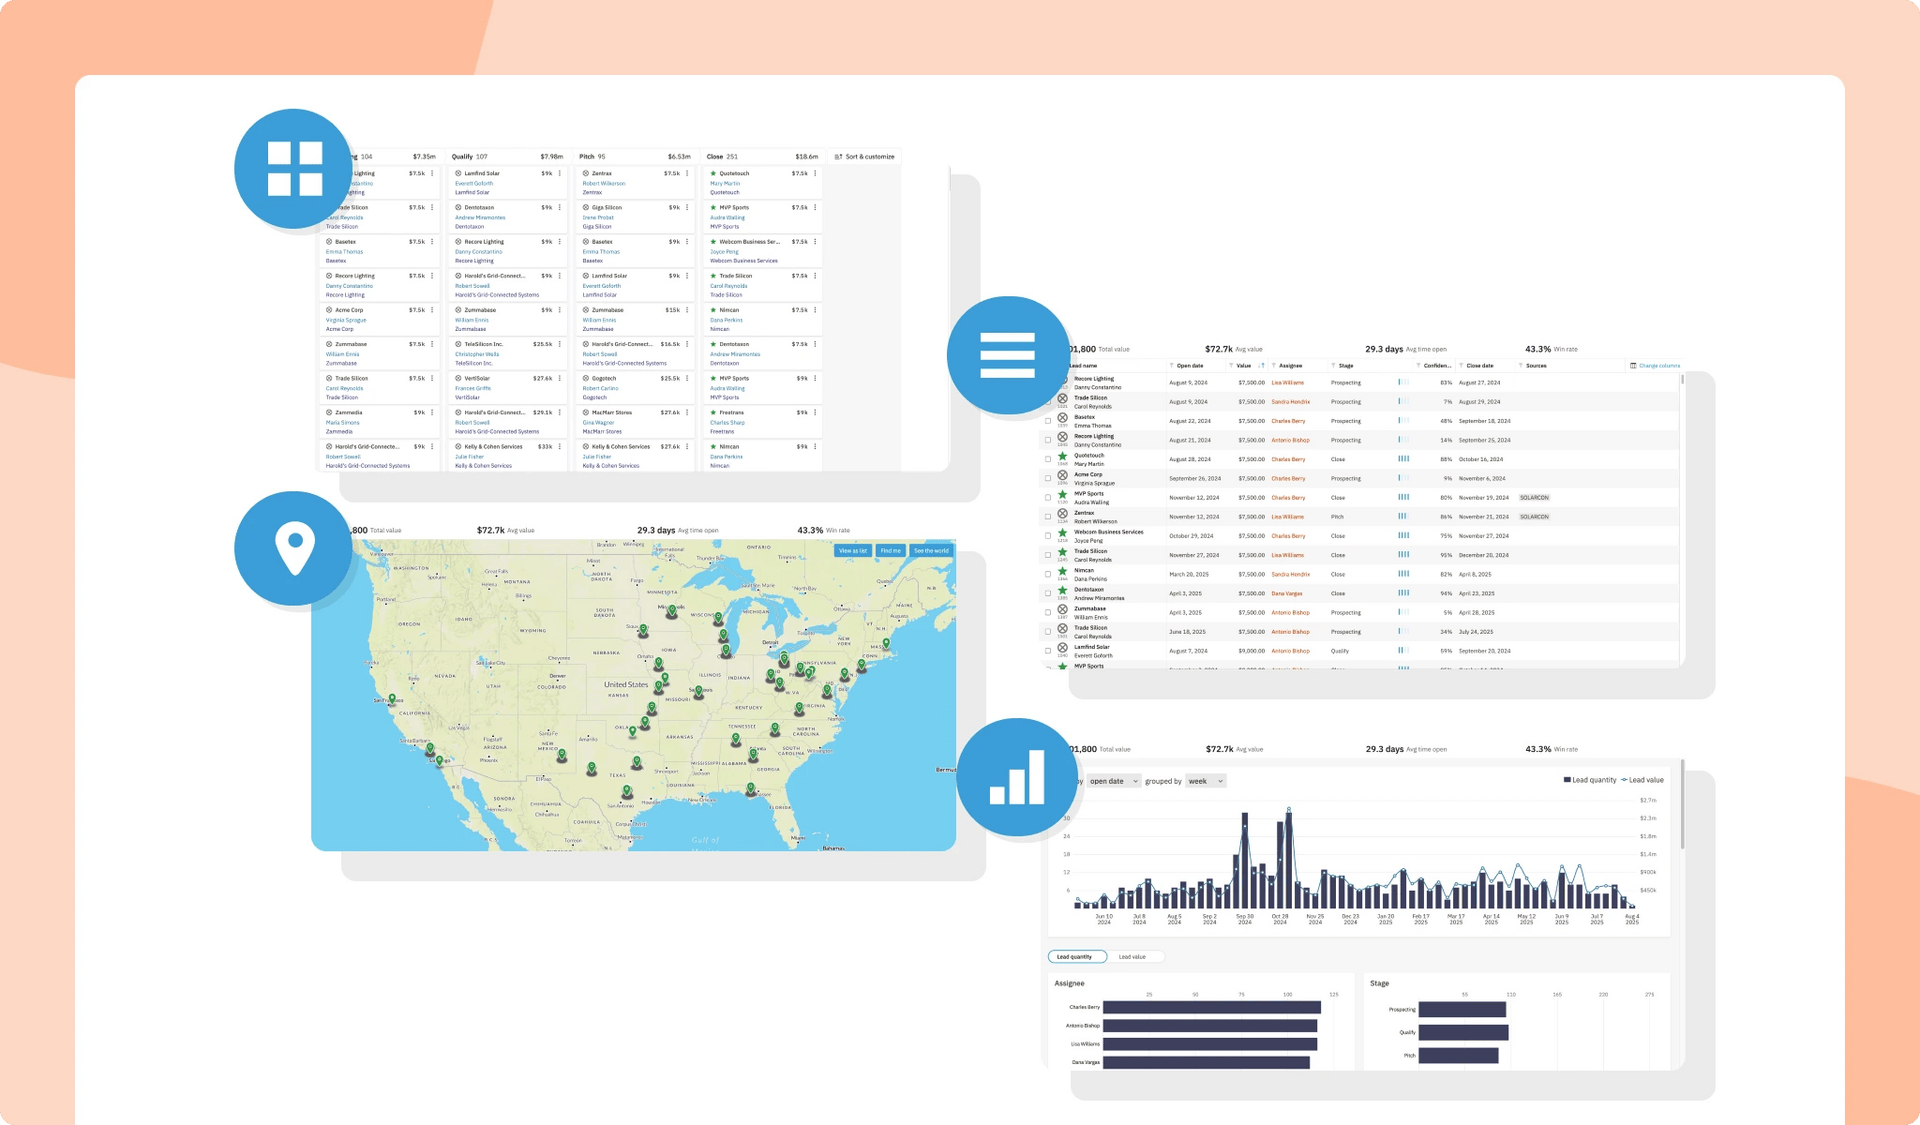1920x1125 pixels.
Task: Tick the checkbox for the Basetex row
Action: pos(1047,421)
